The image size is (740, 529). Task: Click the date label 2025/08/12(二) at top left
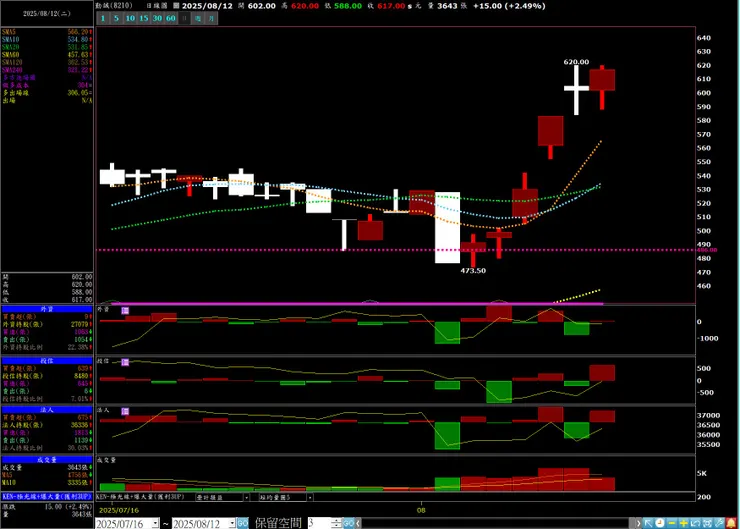[x=47, y=14]
